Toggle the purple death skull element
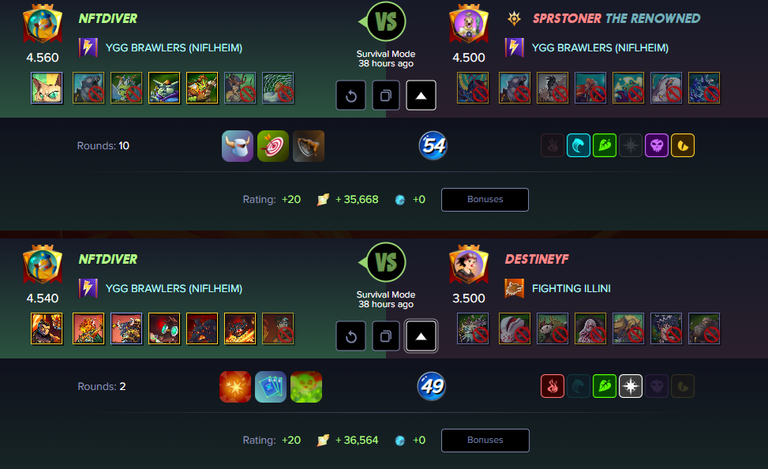The width and height of the screenshot is (768, 469). (656, 145)
